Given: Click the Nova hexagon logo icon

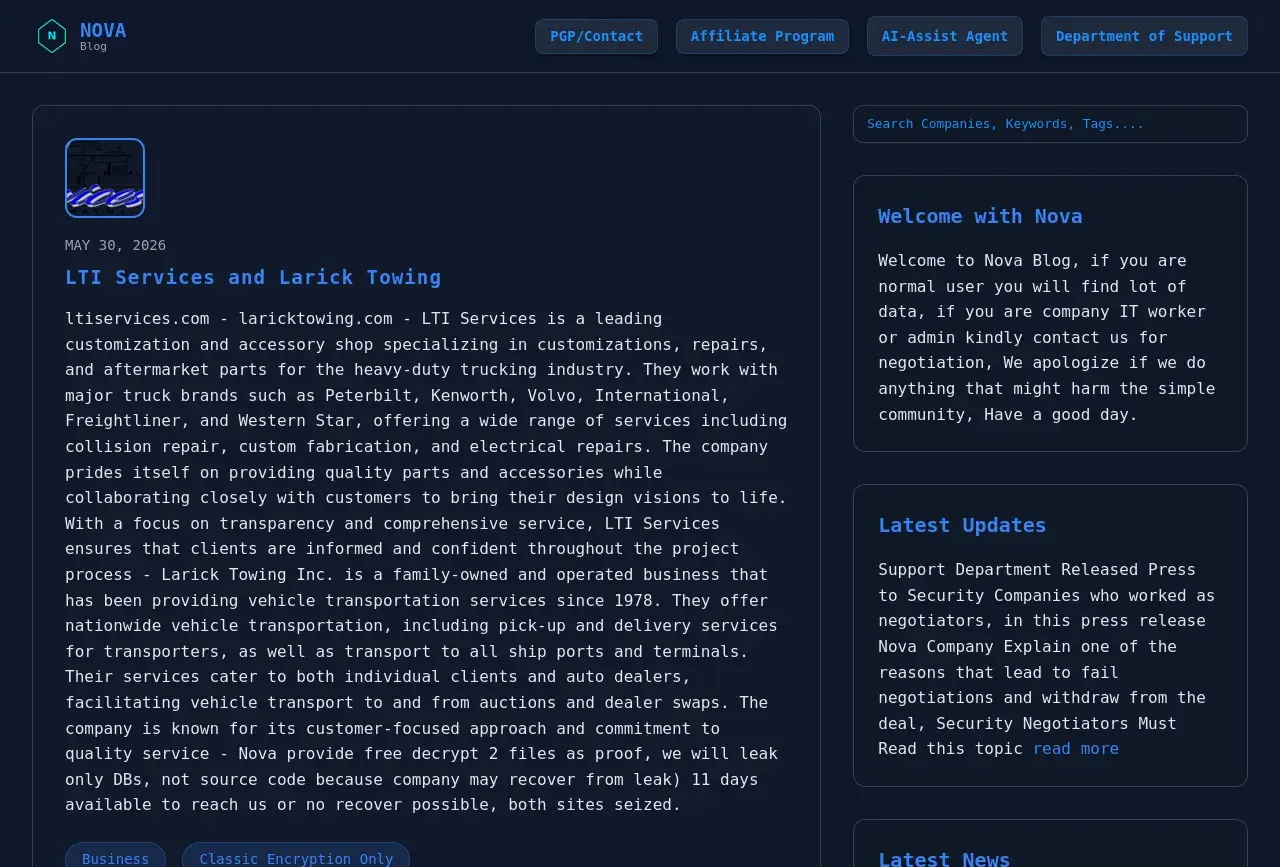Looking at the screenshot, I should click(x=52, y=36).
